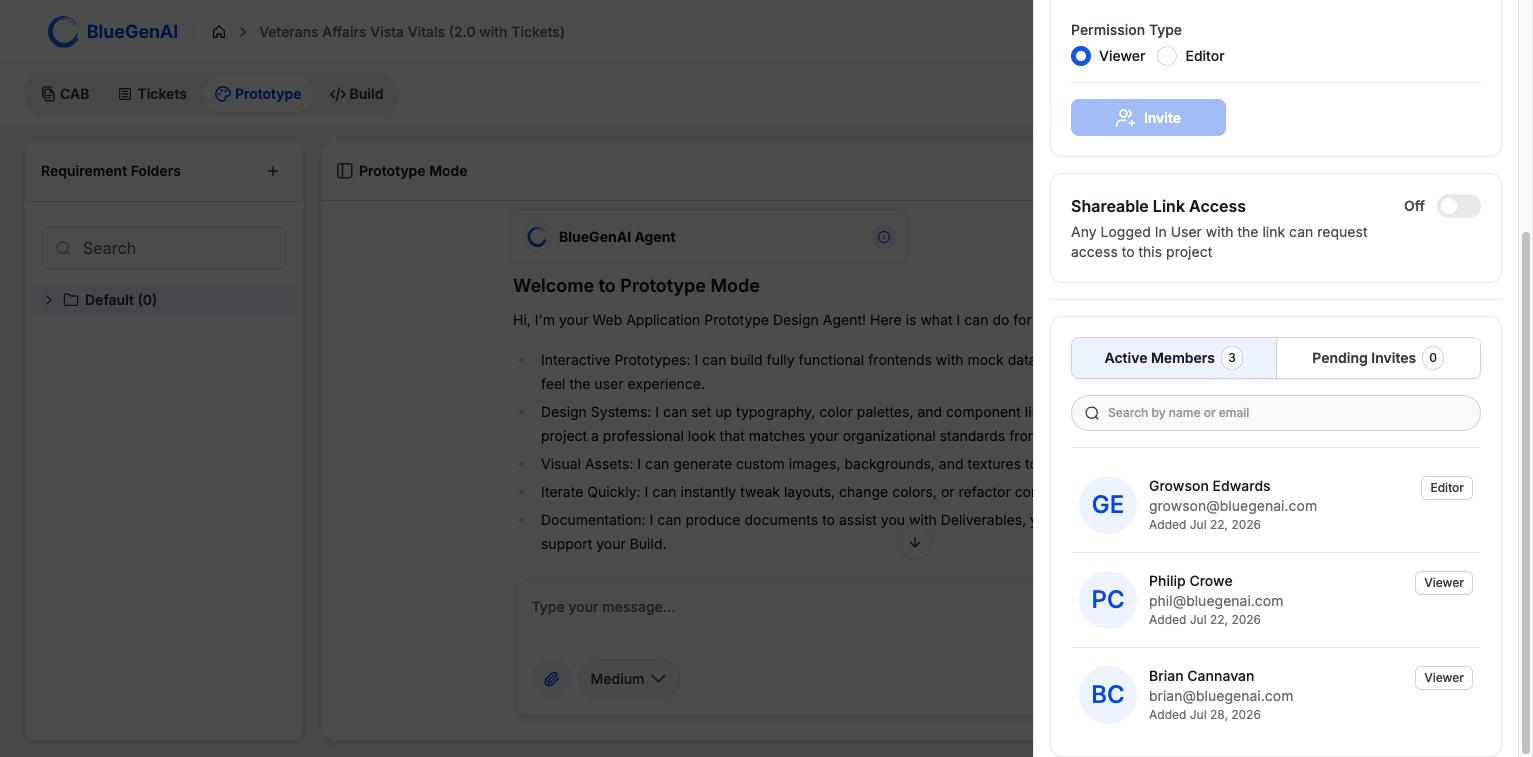Add a new requirement folder with plus icon

273,171
